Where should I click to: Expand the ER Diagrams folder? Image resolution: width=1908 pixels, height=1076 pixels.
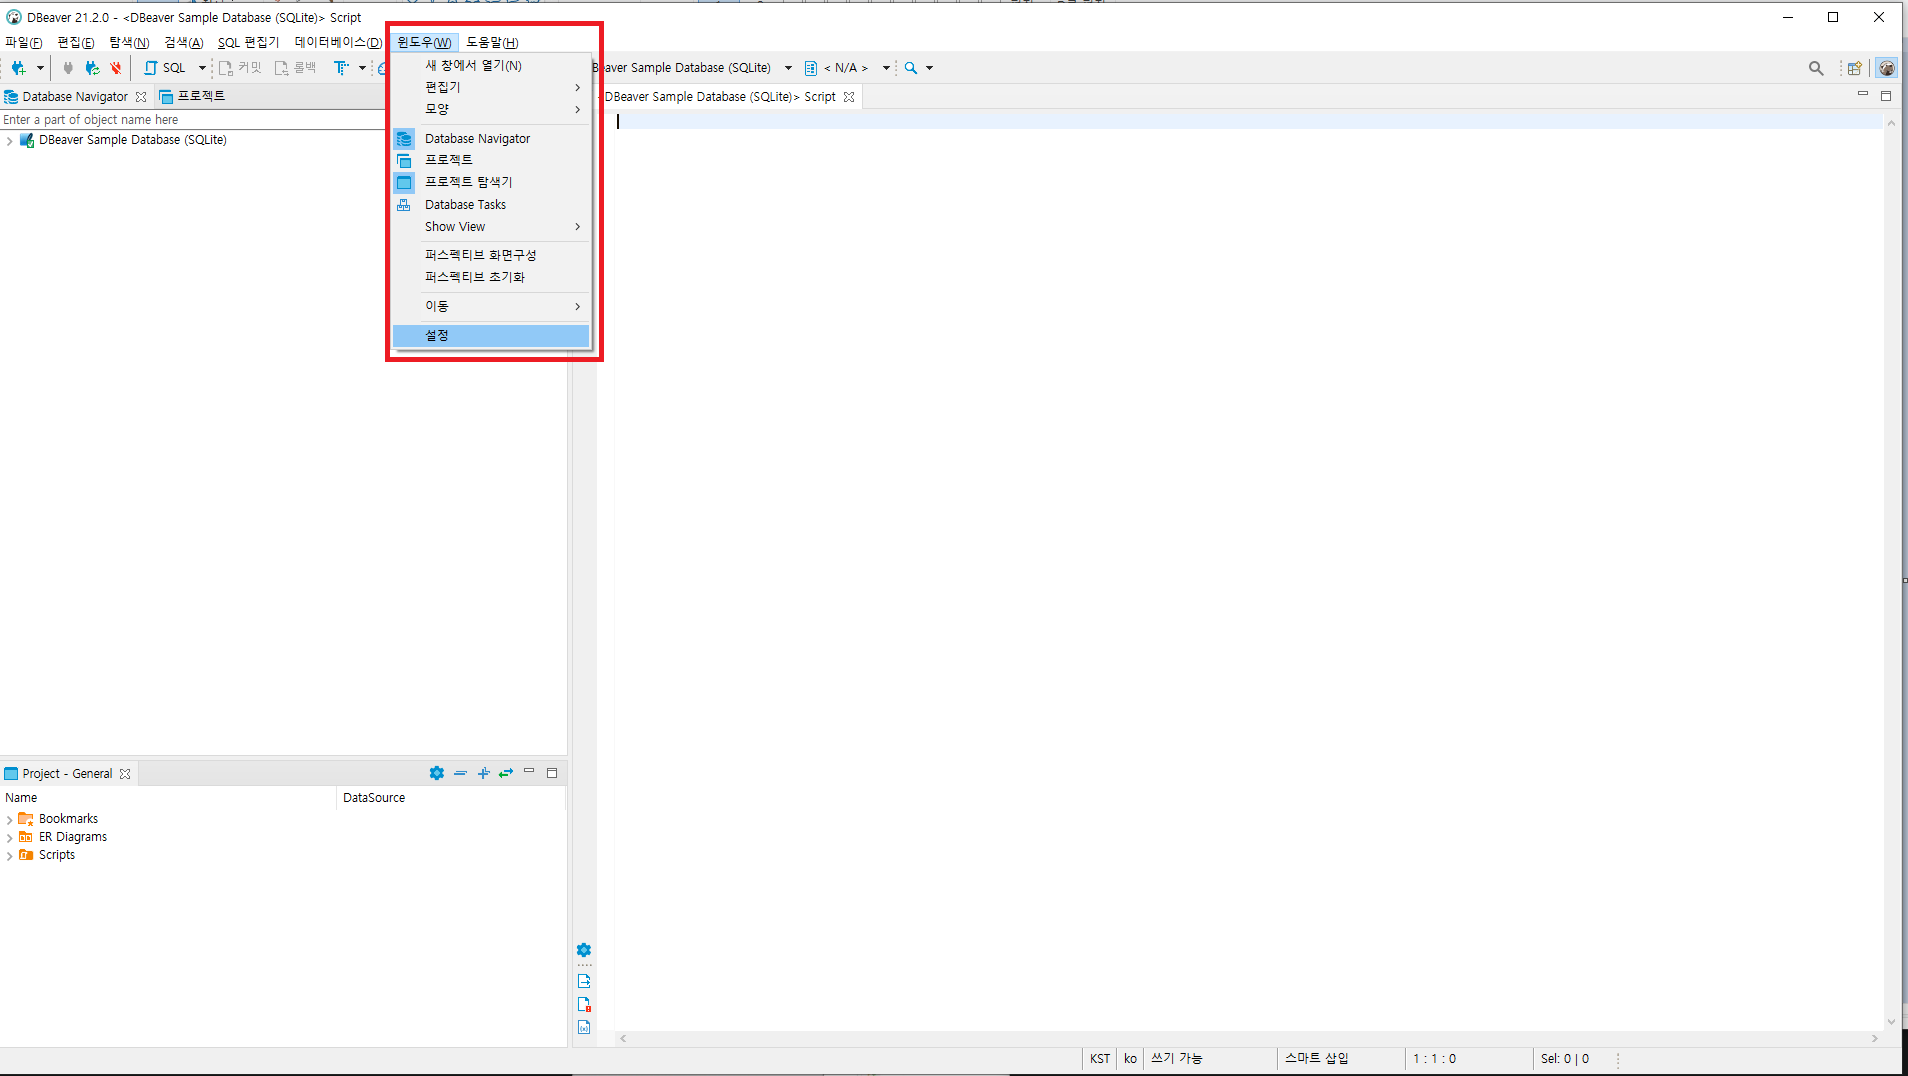pos(9,838)
